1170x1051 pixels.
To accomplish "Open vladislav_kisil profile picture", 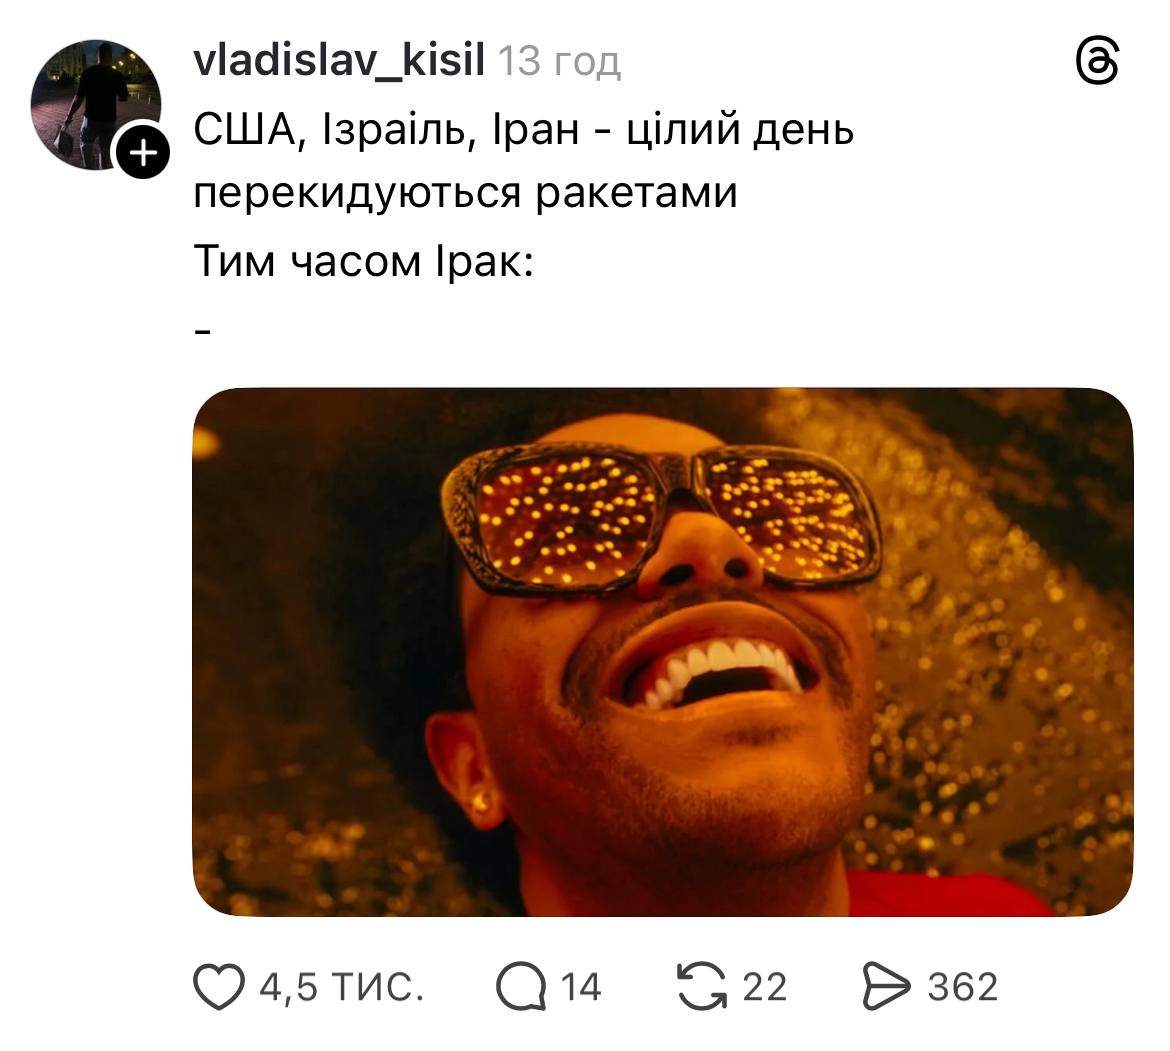I will pyautogui.click(x=96, y=104).
